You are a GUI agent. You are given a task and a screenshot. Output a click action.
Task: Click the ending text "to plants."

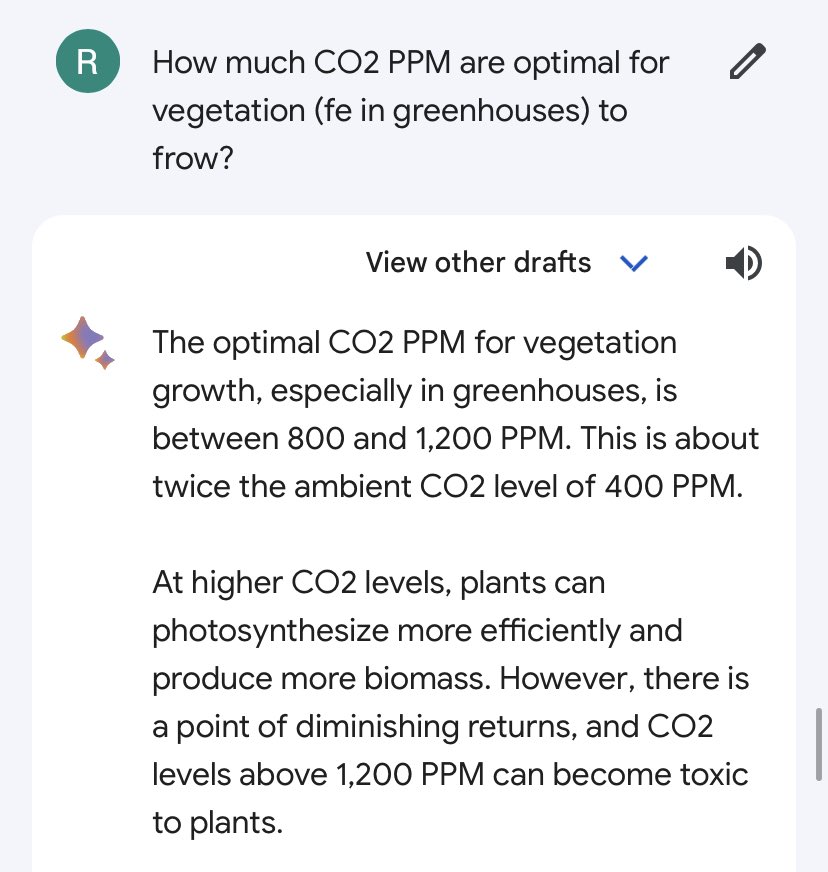click(x=218, y=823)
